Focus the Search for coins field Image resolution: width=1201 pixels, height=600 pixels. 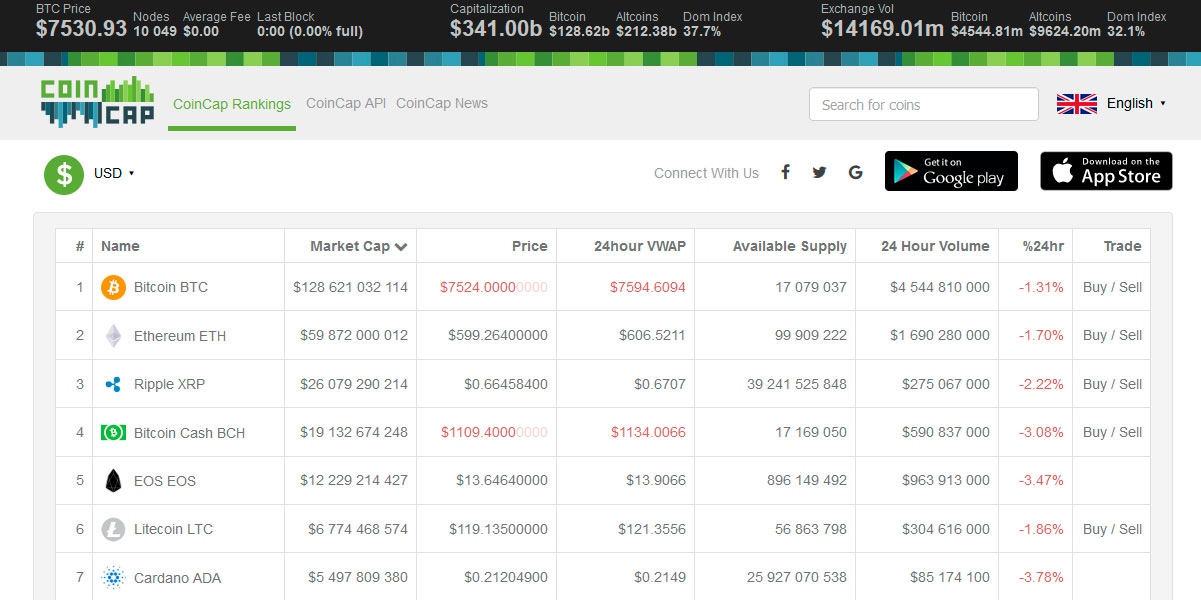pyautogui.click(x=924, y=104)
